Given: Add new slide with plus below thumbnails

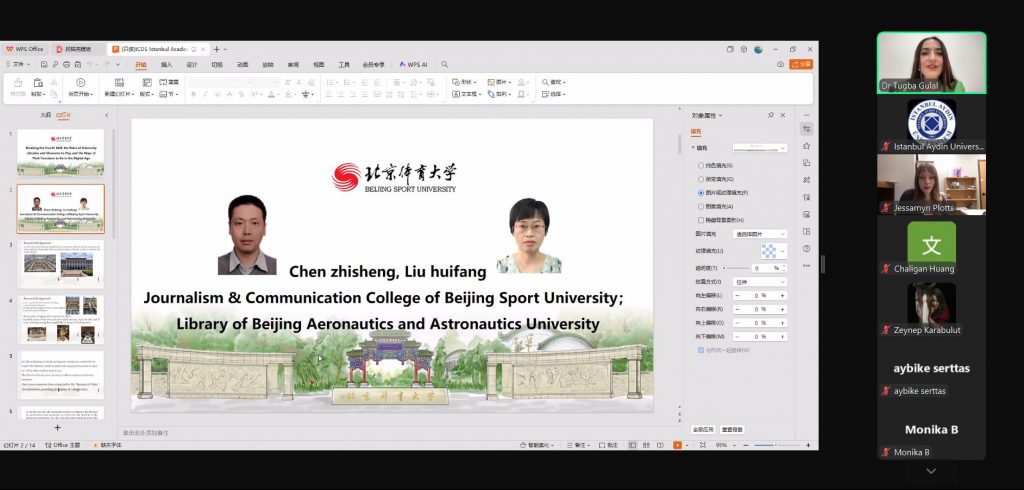Looking at the screenshot, I should point(57,427).
